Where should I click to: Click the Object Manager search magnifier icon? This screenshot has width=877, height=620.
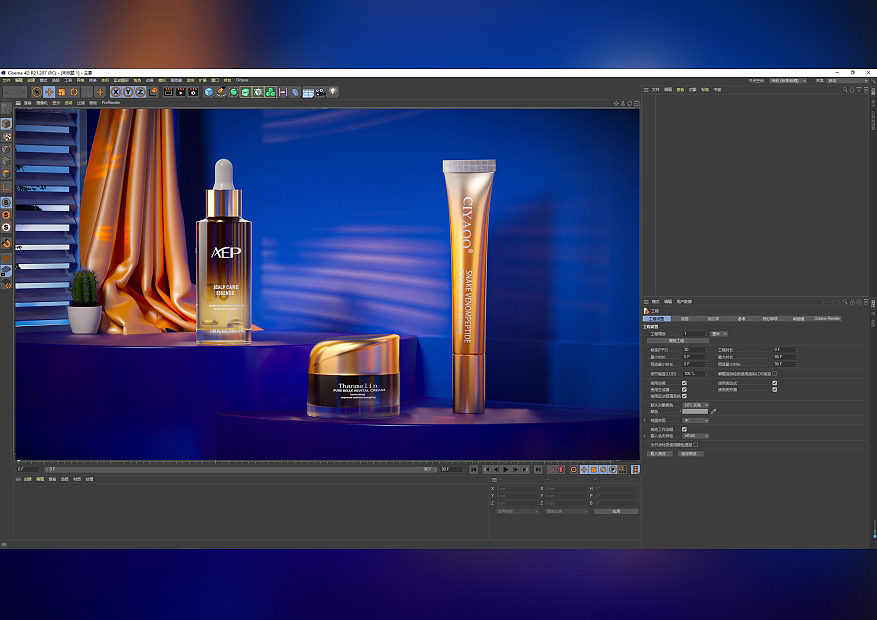click(x=845, y=89)
